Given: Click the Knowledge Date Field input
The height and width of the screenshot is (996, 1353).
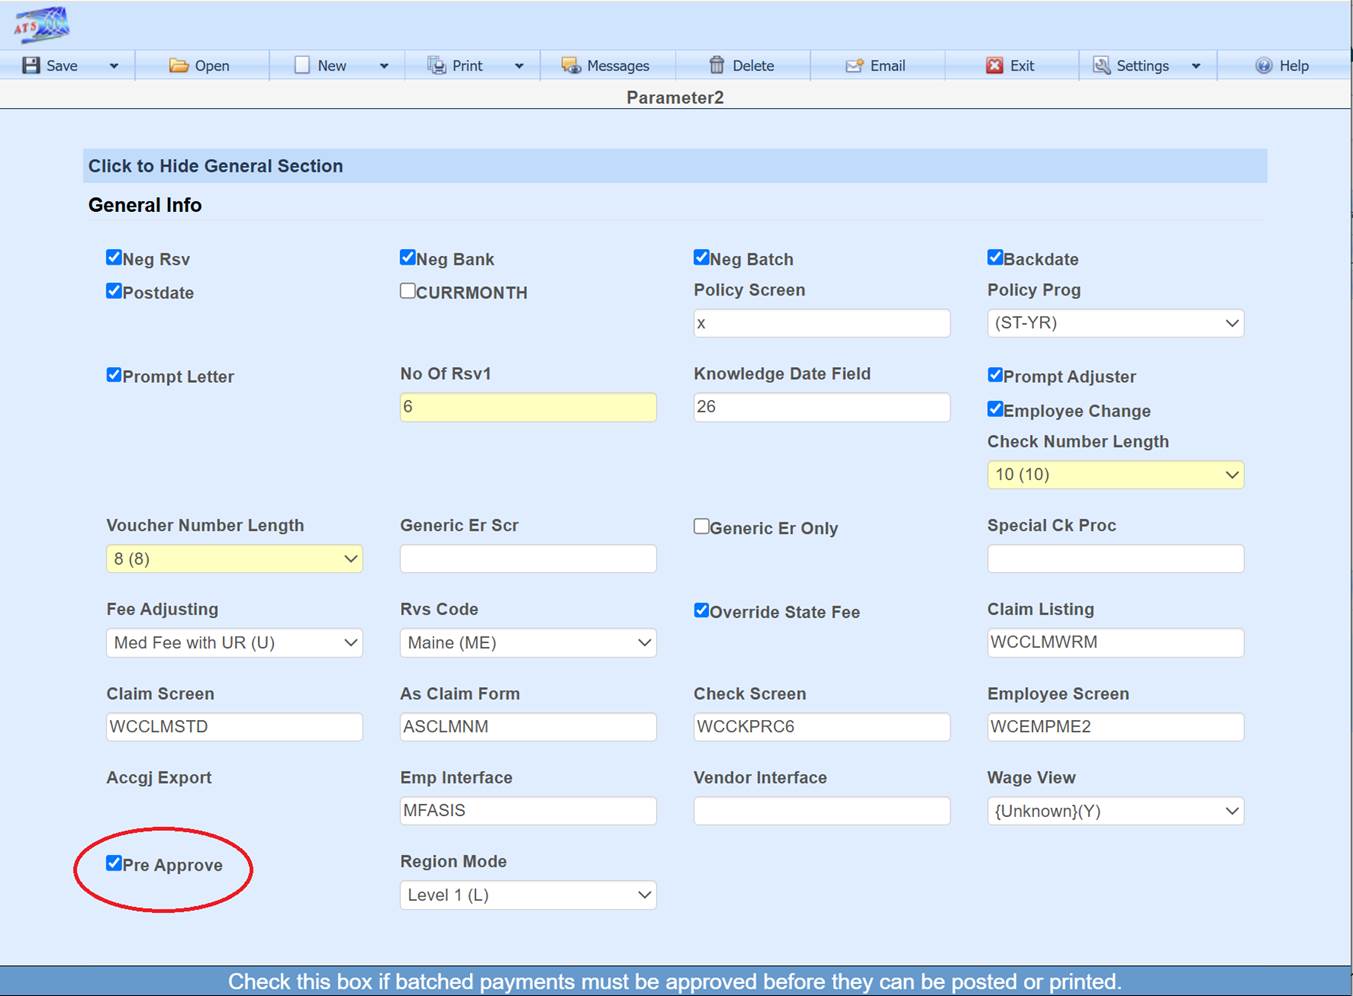Looking at the screenshot, I should click(x=821, y=407).
